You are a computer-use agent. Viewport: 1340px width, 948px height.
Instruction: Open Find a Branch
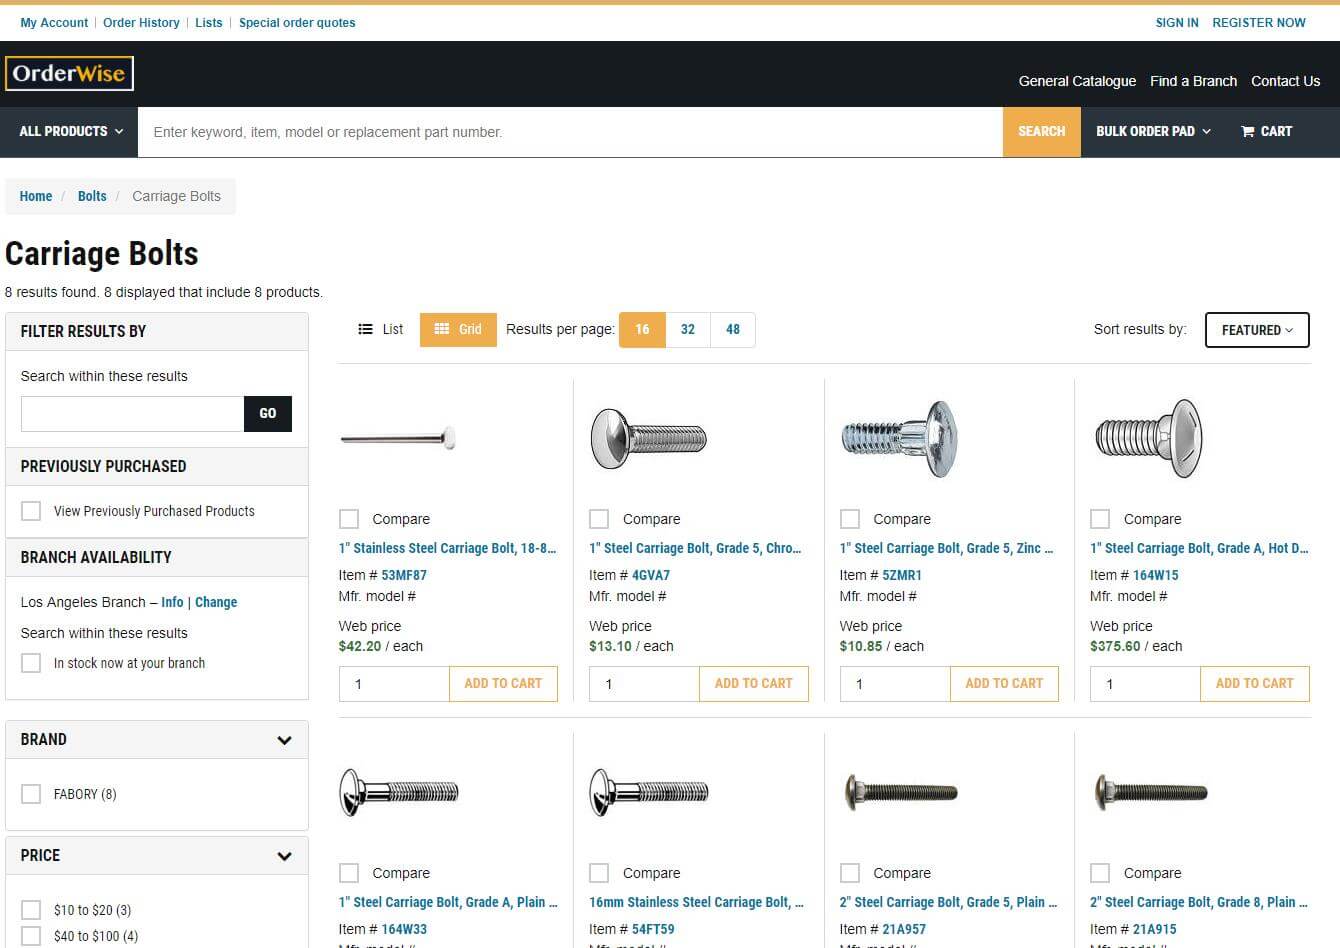pyautogui.click(x=1193, y=81)
